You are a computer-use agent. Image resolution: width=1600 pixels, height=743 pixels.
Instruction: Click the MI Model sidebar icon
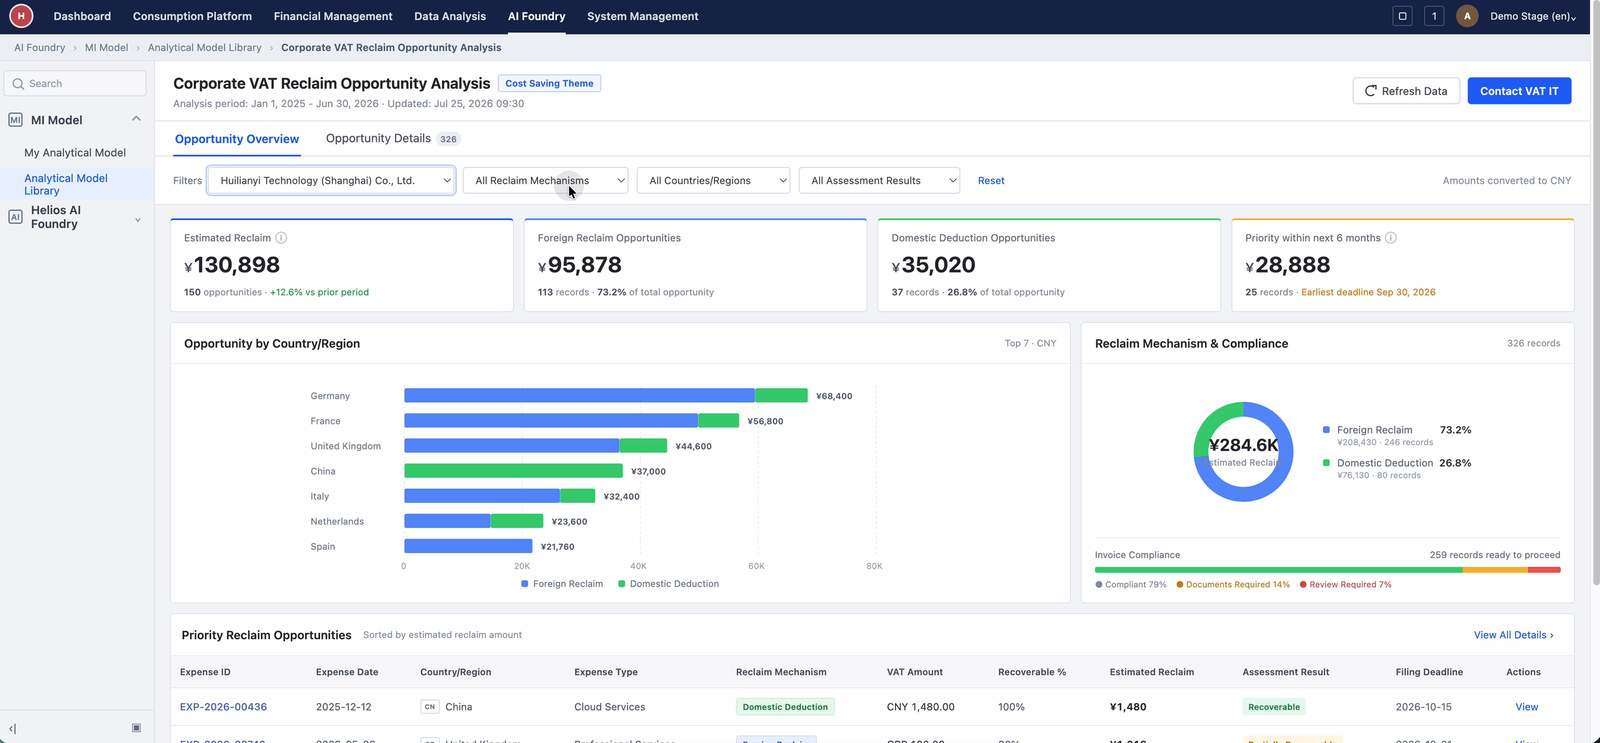pos(15,120)
